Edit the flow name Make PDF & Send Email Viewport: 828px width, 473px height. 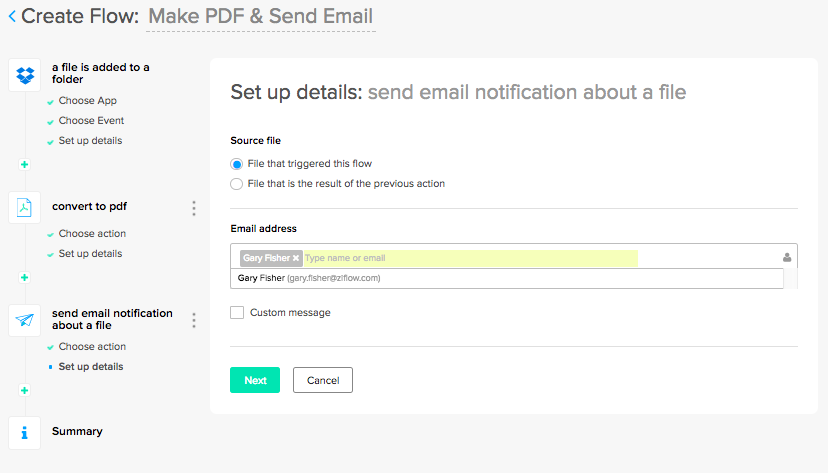coord(260,16)
